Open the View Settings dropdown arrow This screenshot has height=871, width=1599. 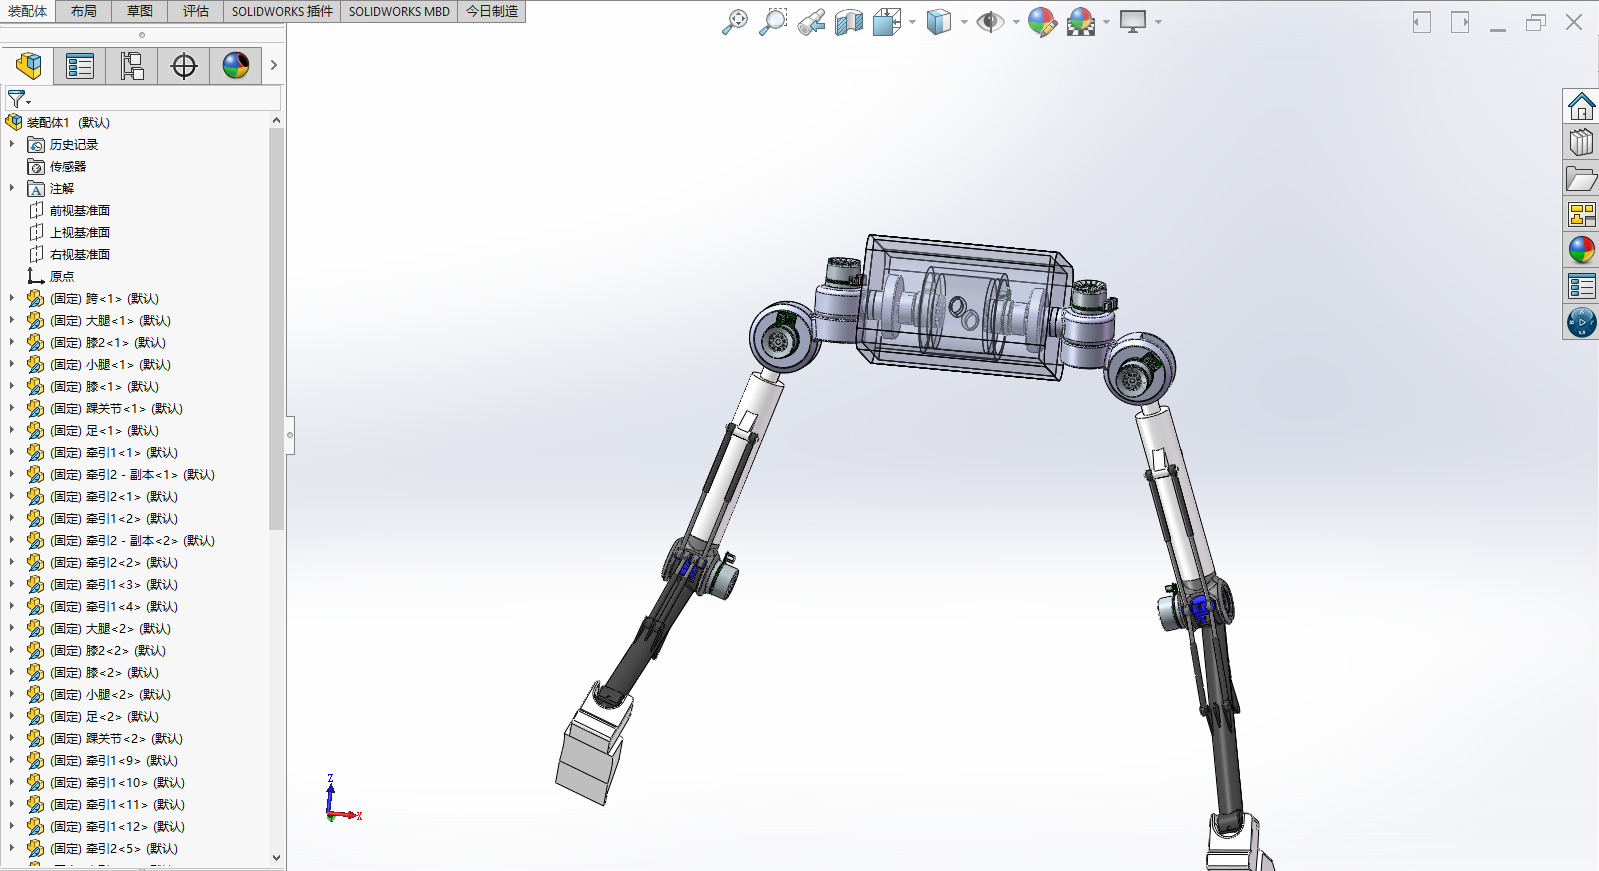pos(1158,22)
